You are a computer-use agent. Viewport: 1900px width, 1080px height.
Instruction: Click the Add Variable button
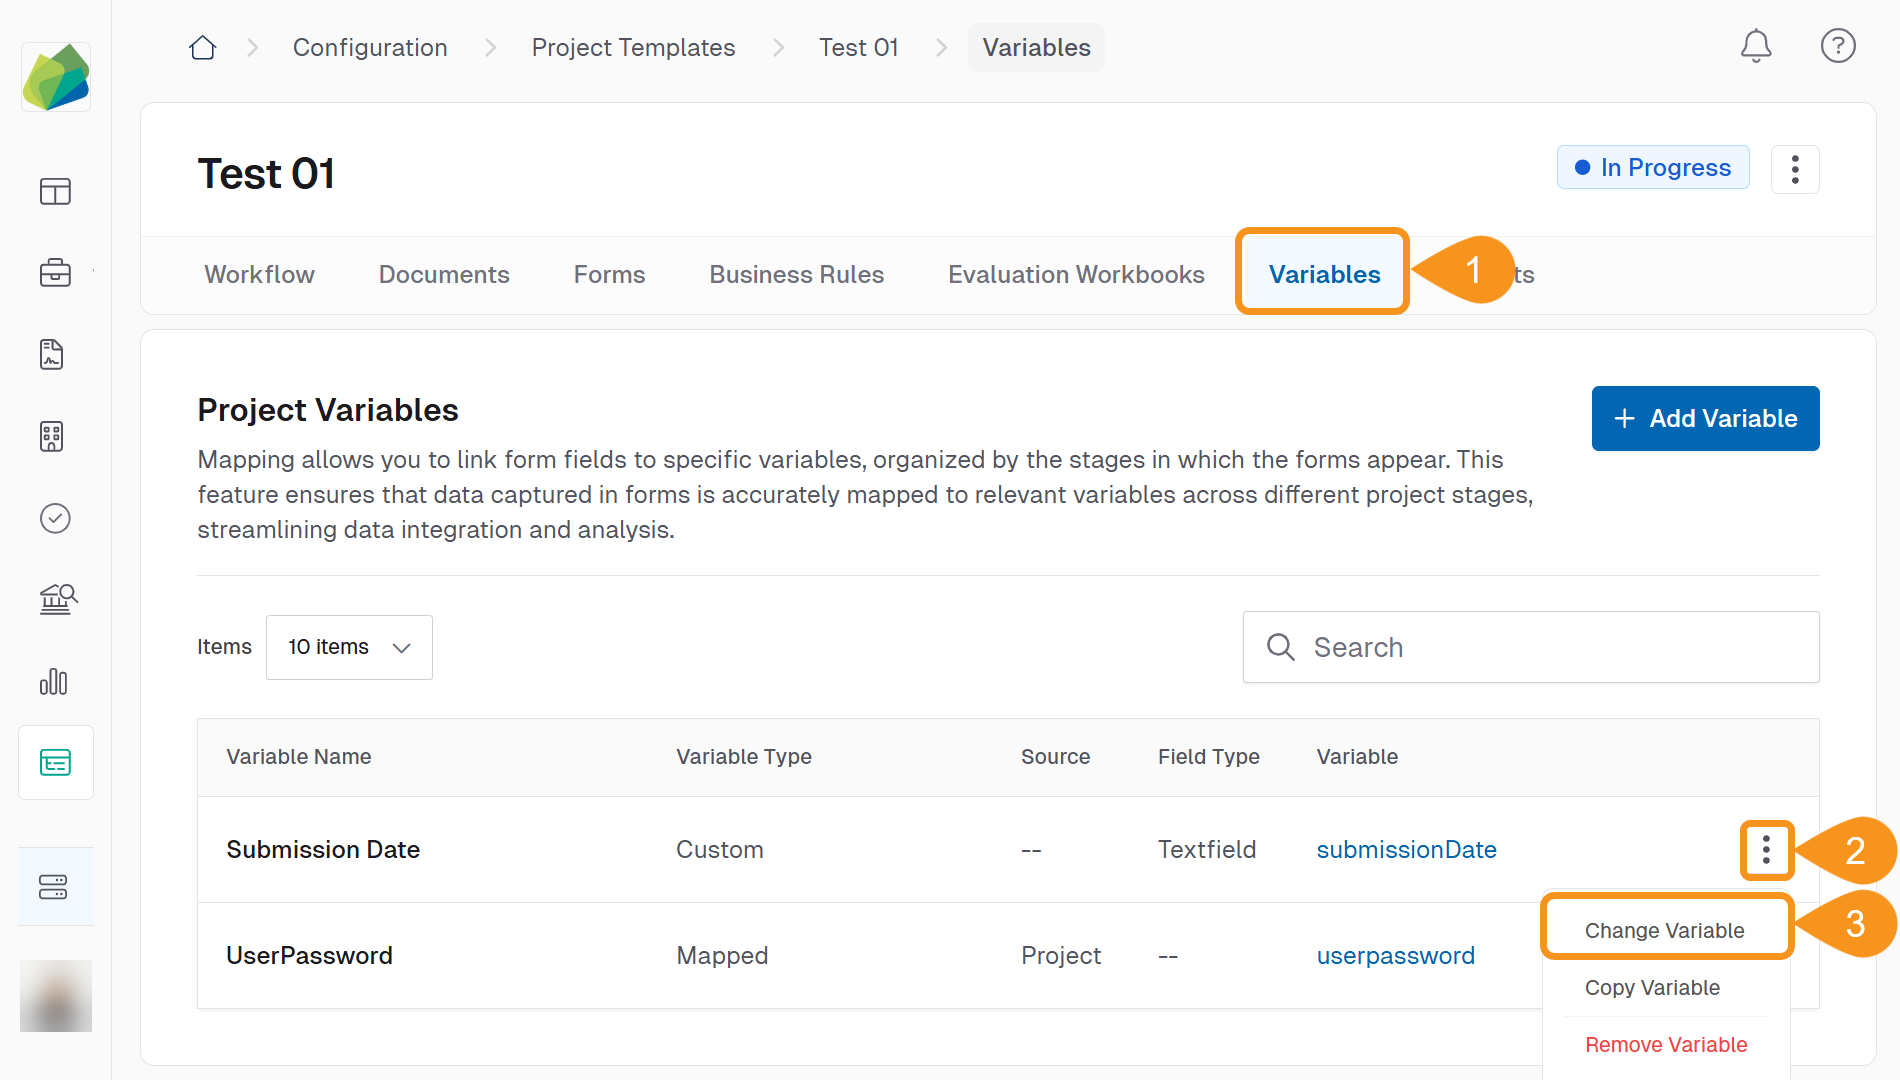(x=1705, y=418)
